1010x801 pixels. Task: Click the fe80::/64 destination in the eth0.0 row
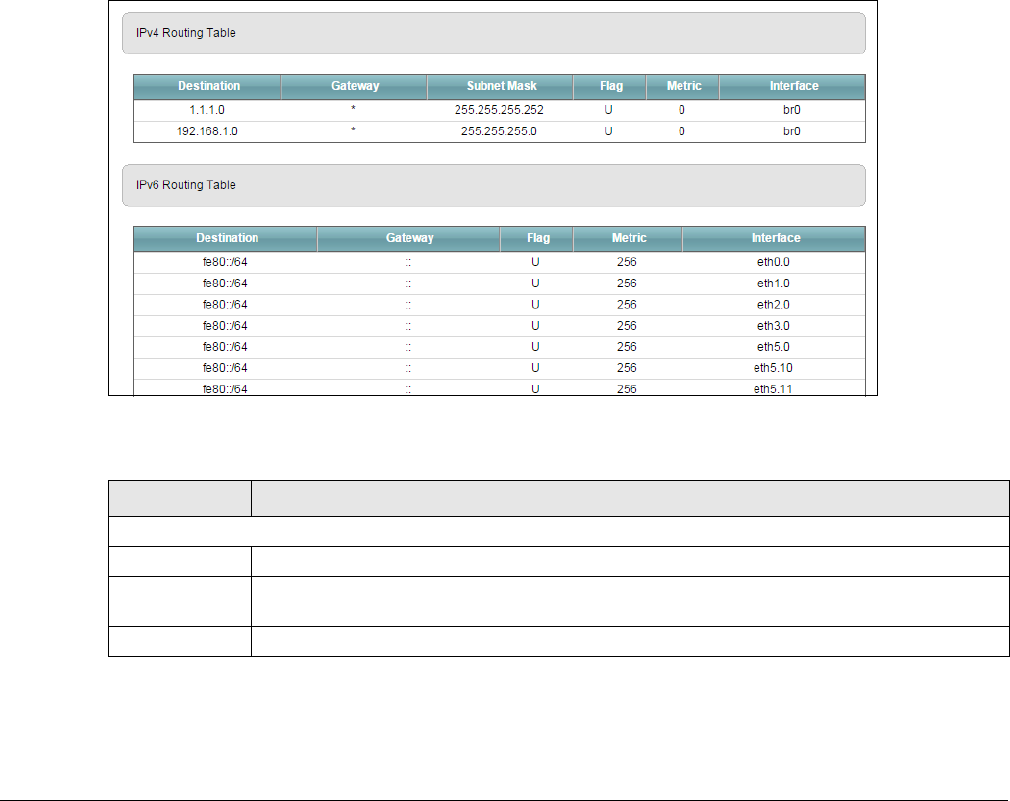[225, 262]
